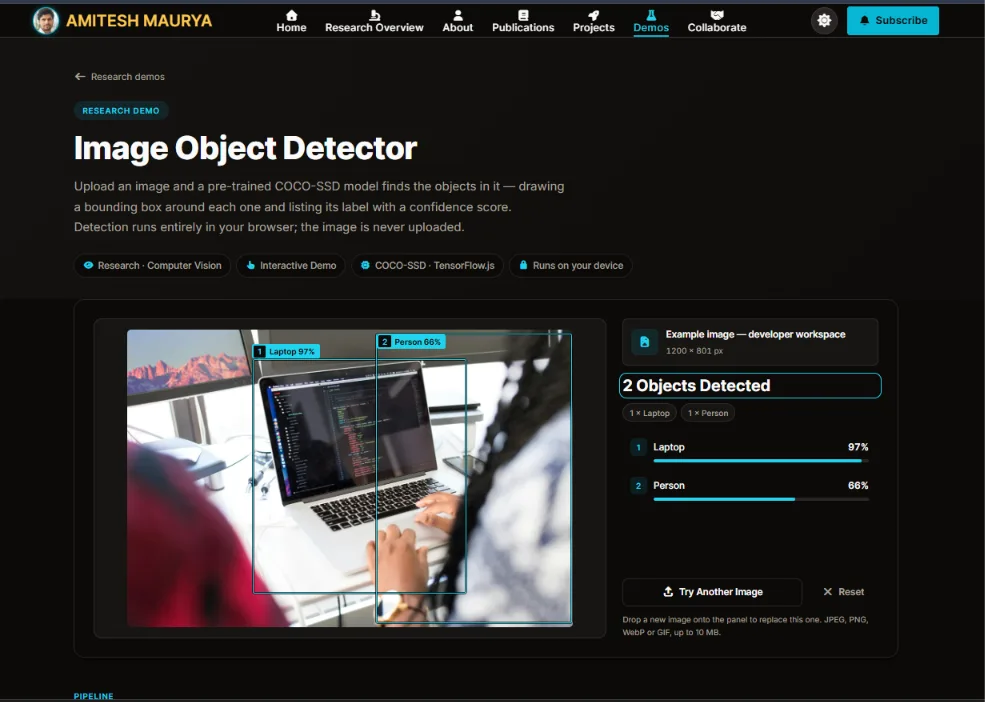
Task: Click the COCO-SSD · TensorFlow.js tag
Action: pos(427,265)
